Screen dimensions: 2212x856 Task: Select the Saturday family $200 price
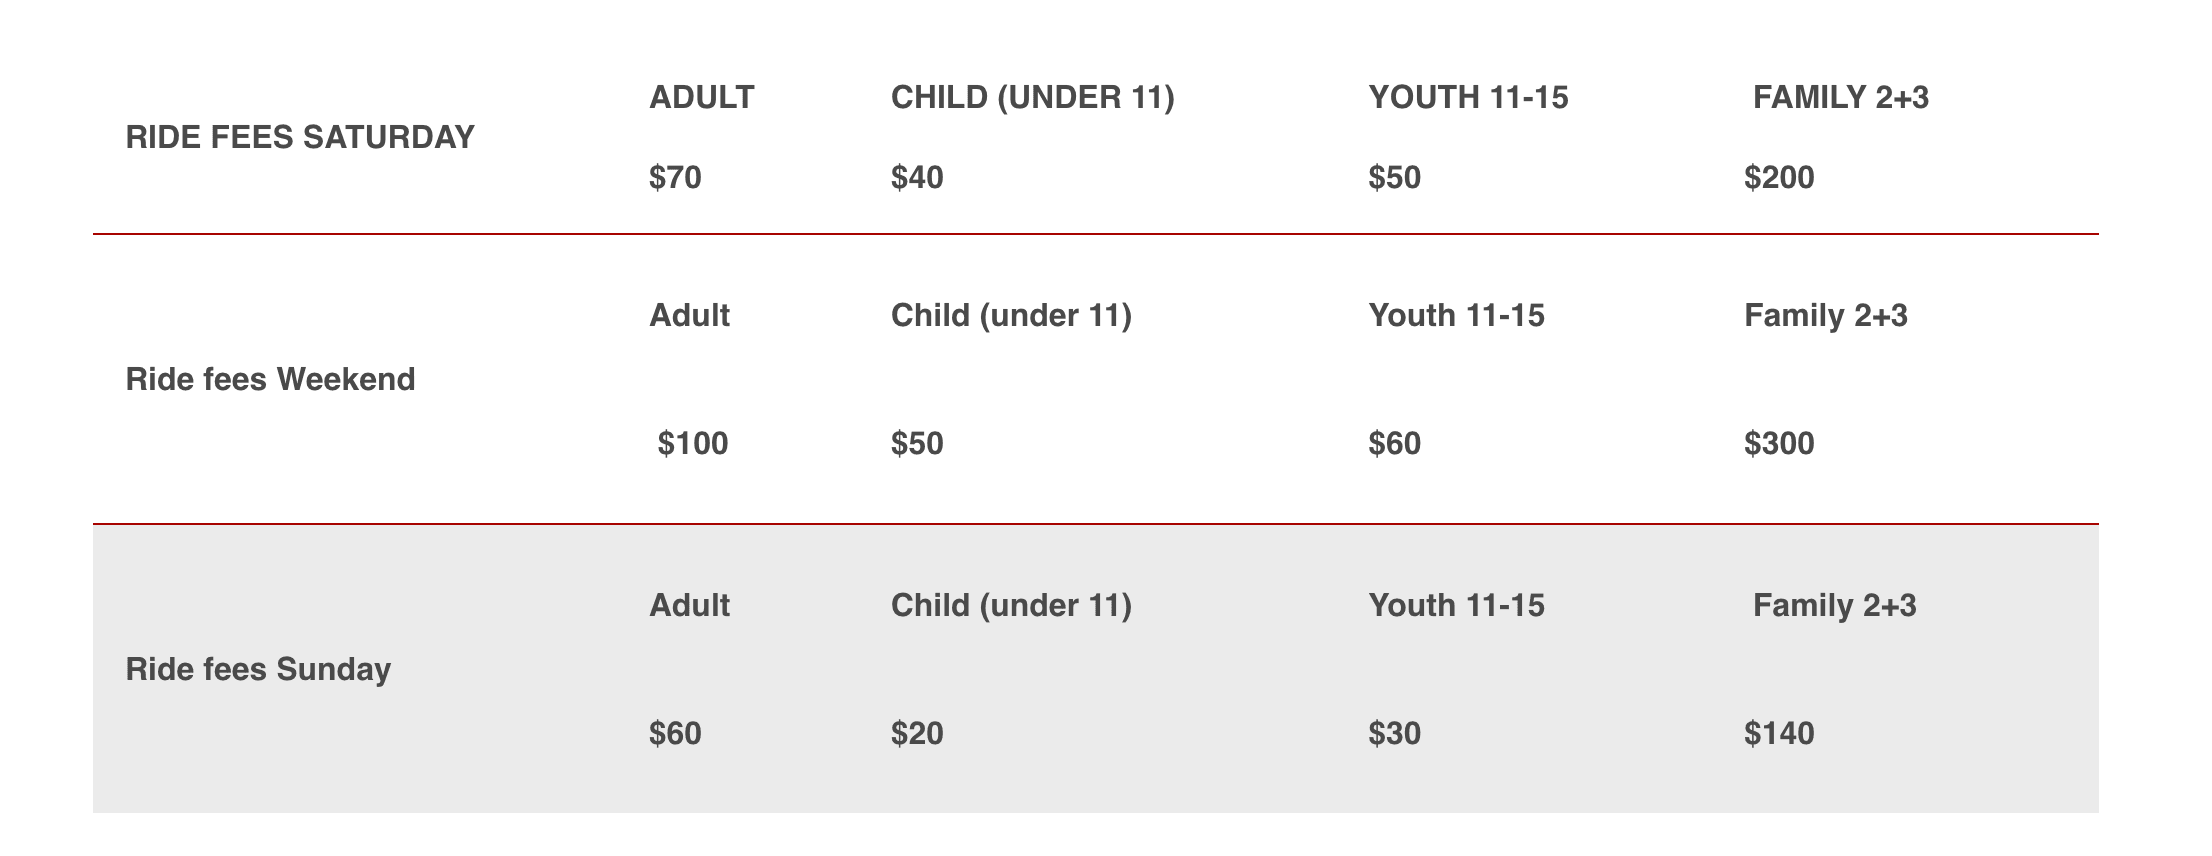[1779, 177]
